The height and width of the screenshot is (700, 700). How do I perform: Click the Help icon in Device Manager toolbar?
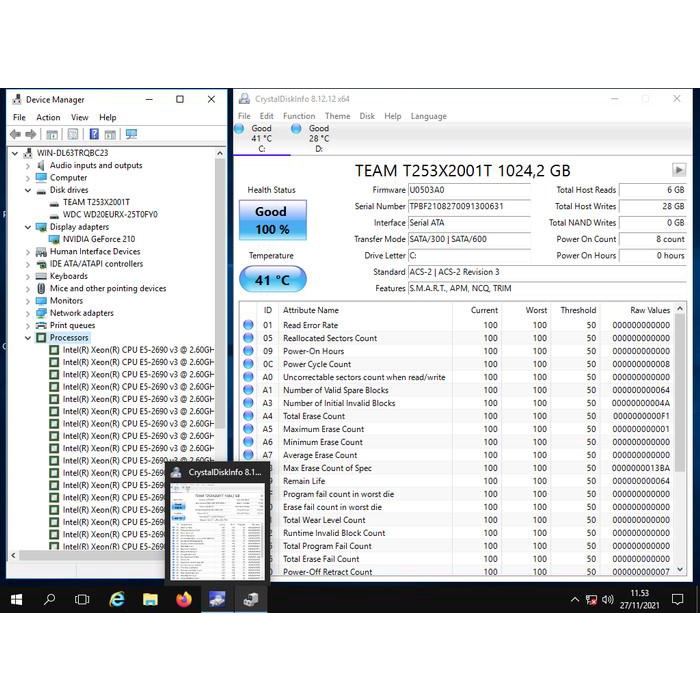tap(94, 134)
